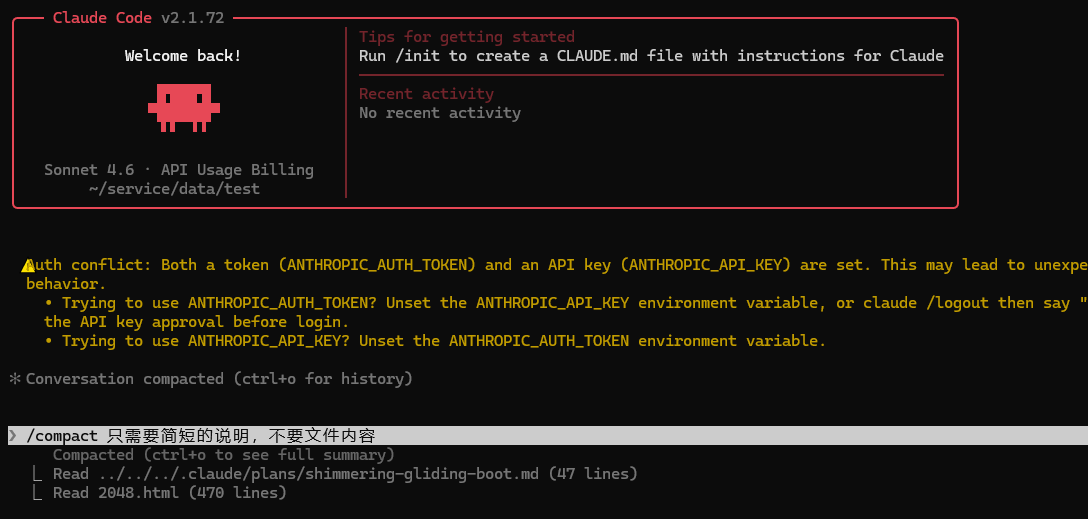Click the prompt chevron before /compact
This screenshot has height=519, width=1088.
[x=13, y=436]
